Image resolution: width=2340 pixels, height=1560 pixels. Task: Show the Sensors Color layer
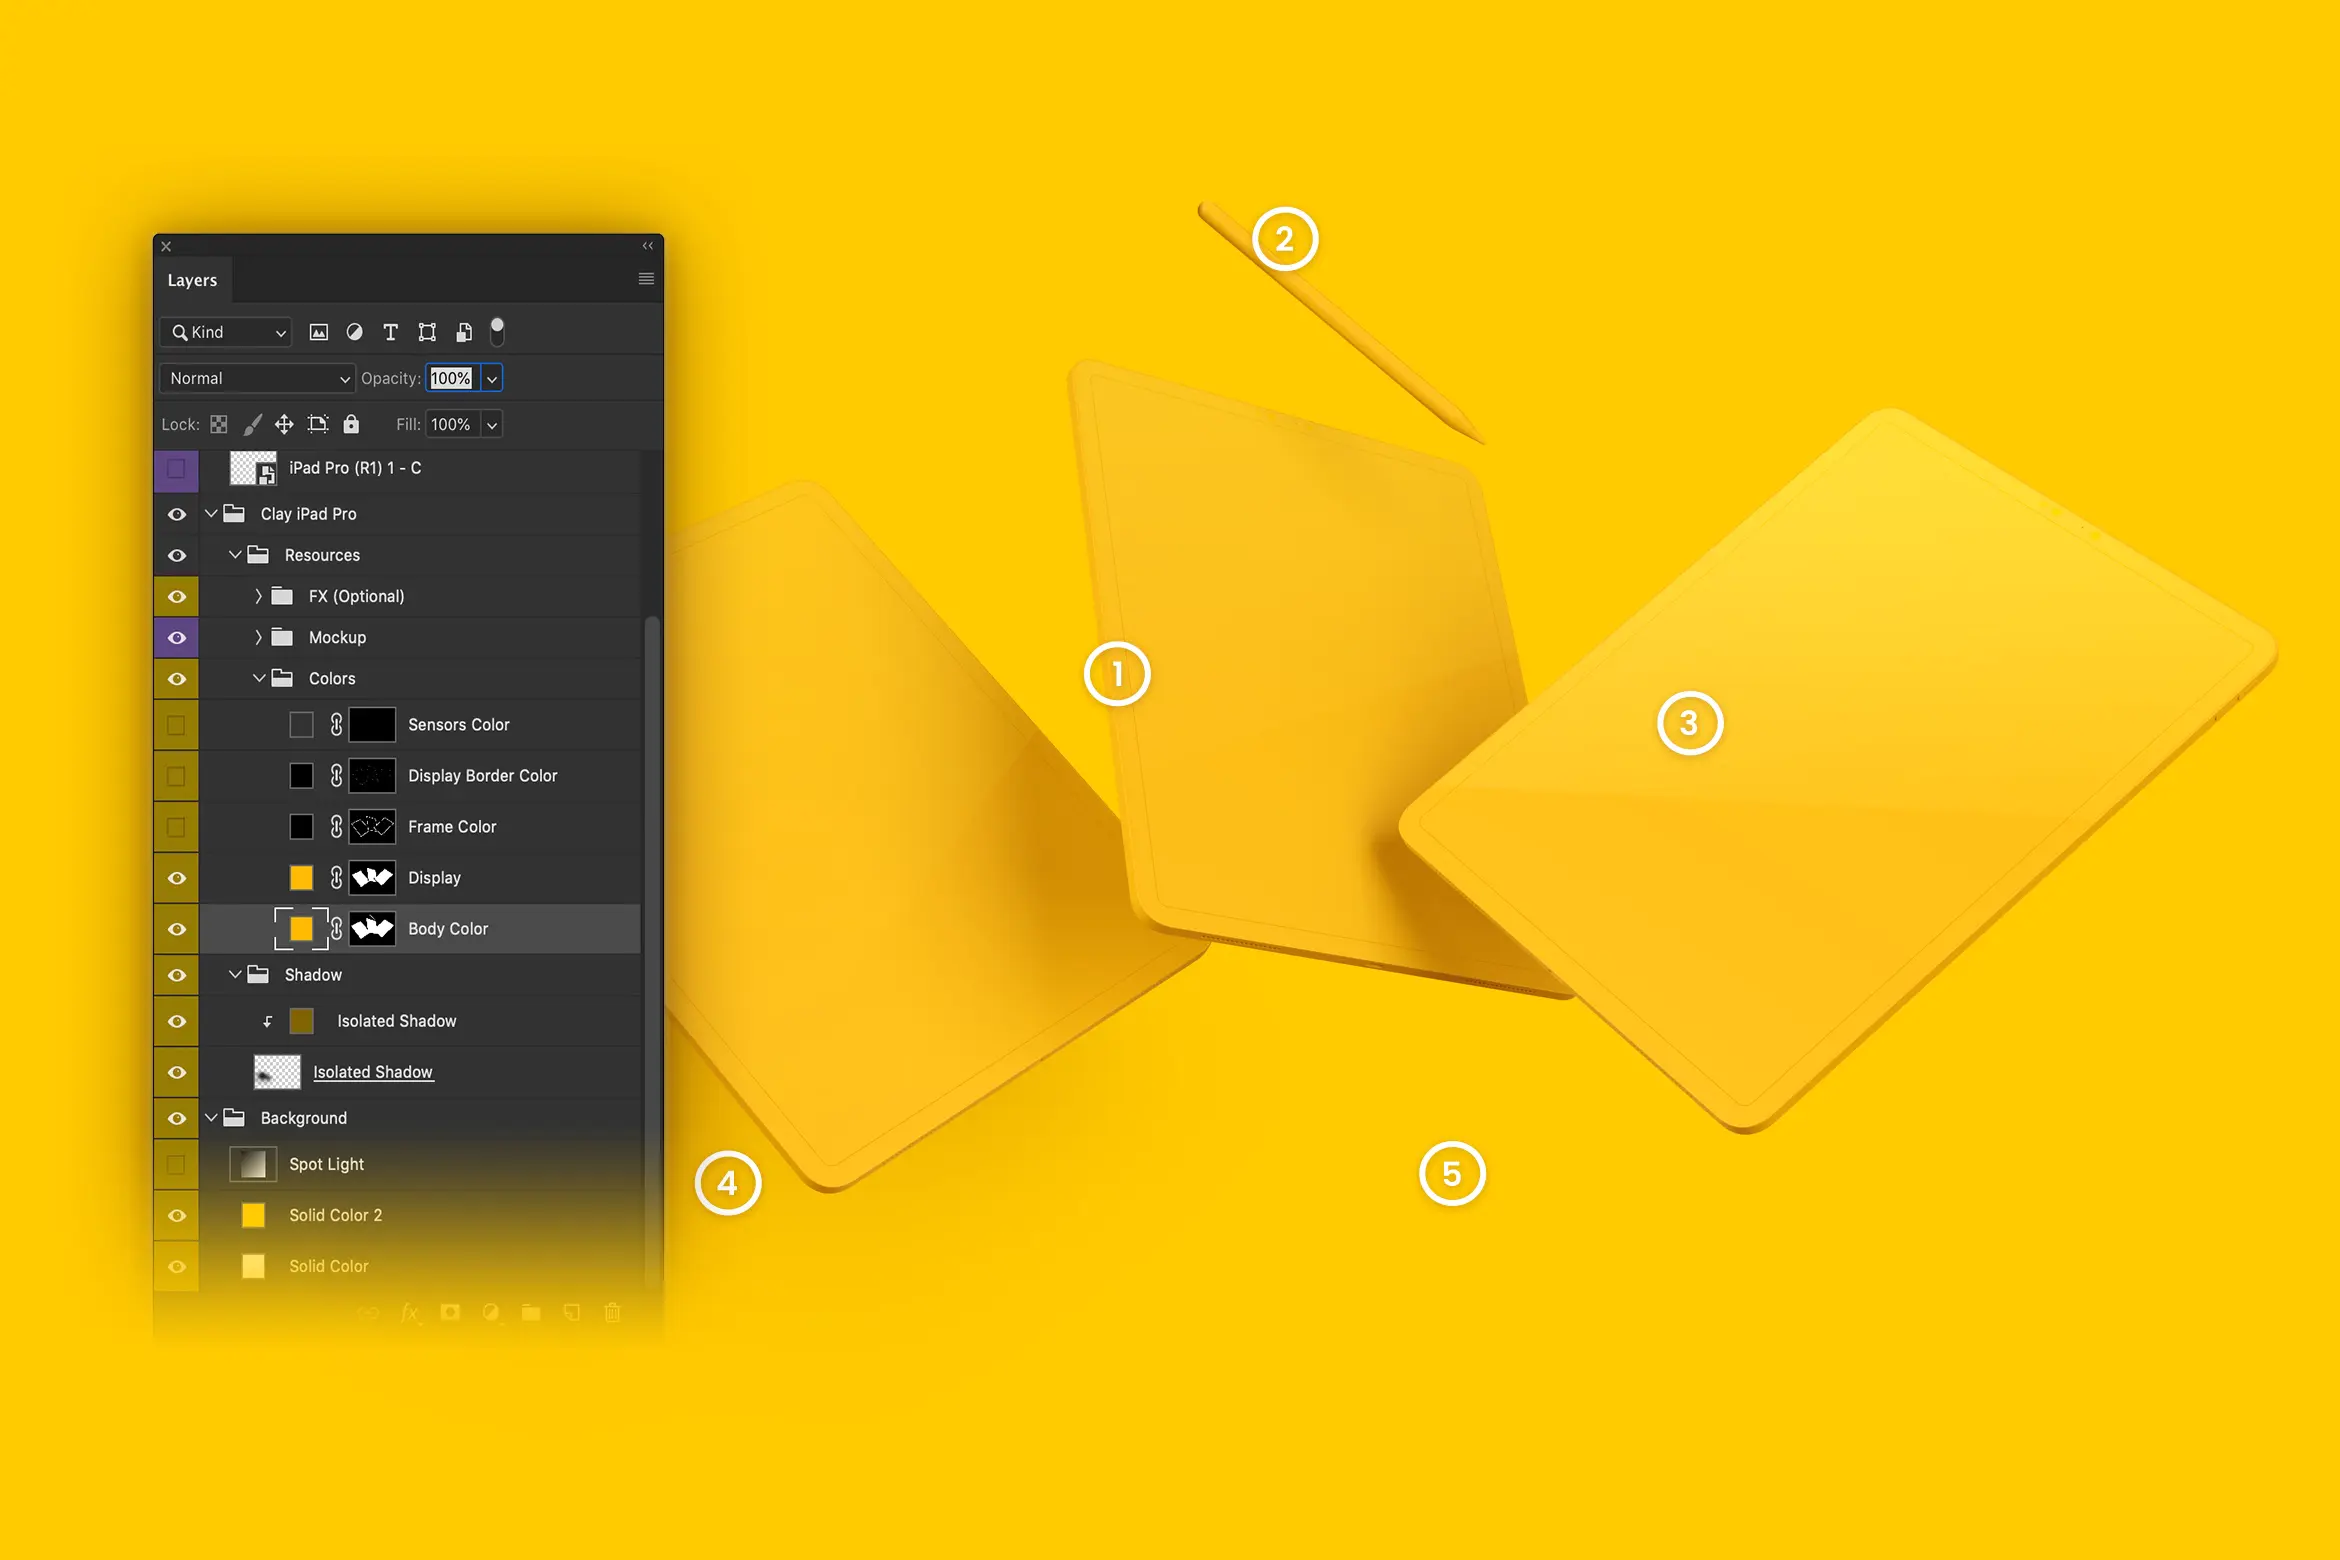tap(176, 725)
